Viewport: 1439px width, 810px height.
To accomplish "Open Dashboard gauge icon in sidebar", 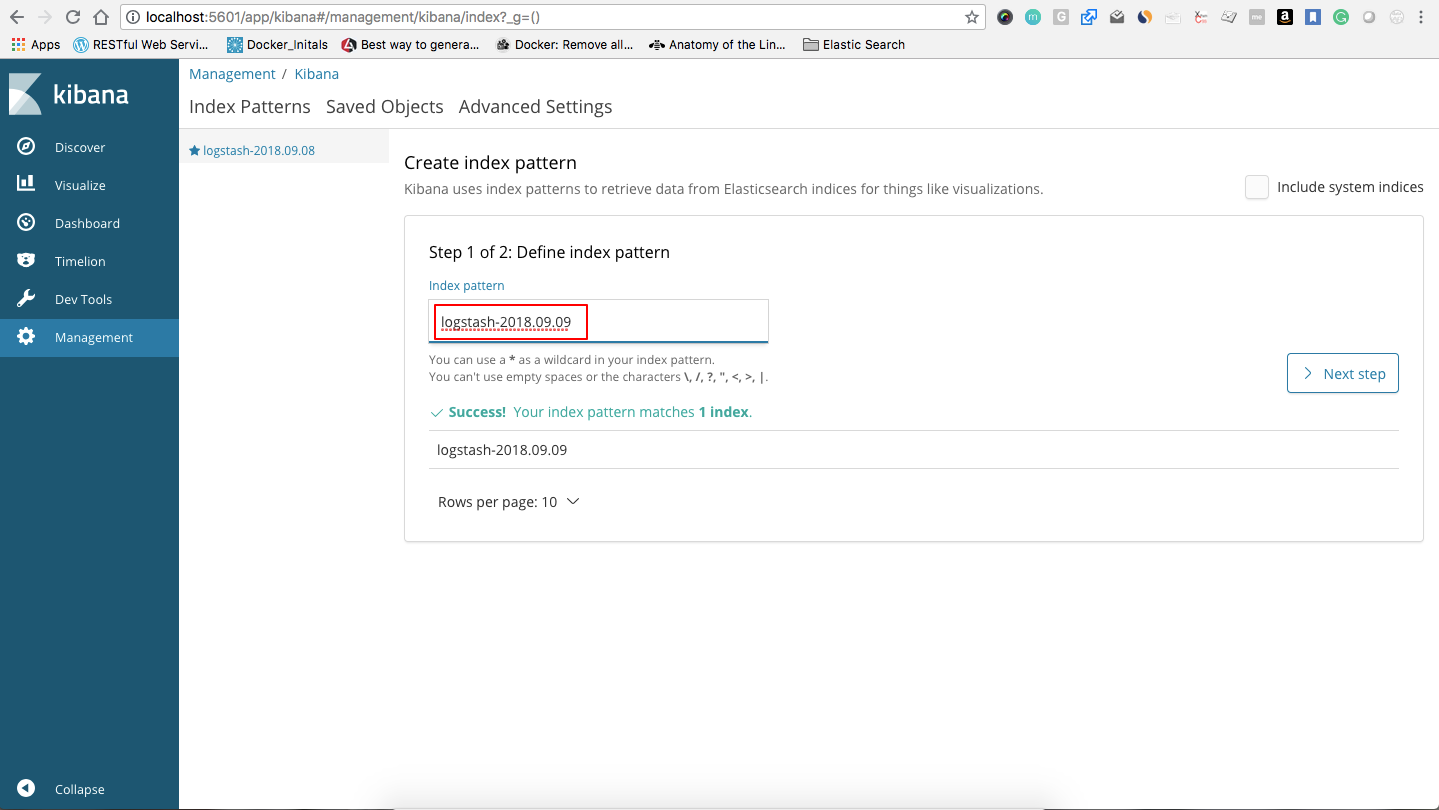I will (x=27, y=222).
